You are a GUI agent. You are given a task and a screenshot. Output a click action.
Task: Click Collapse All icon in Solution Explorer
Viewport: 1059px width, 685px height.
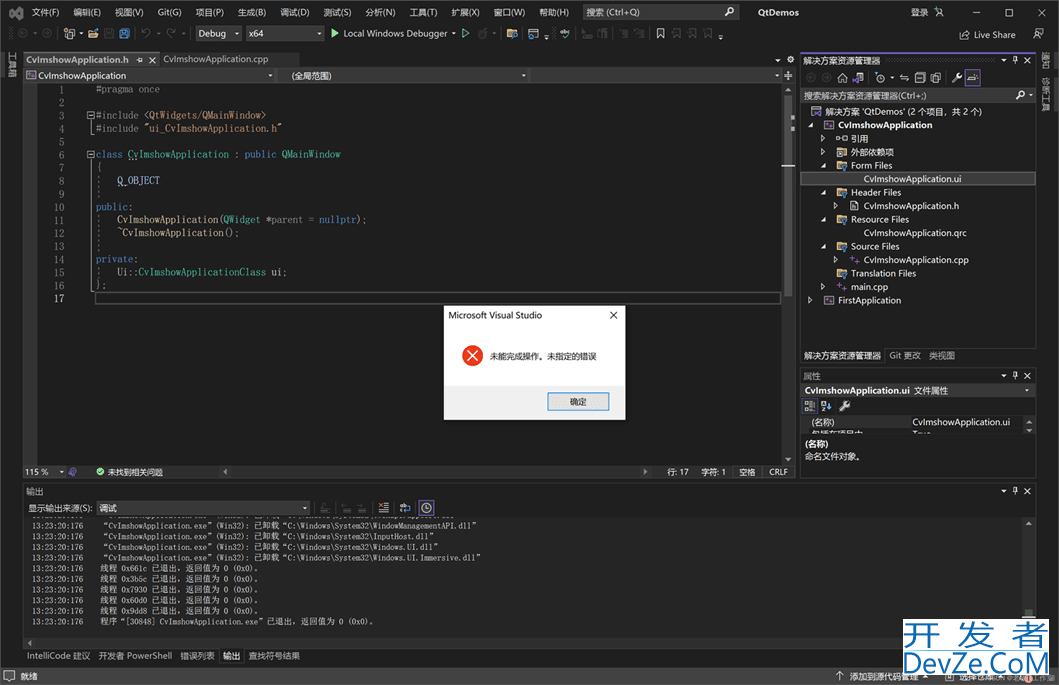920,78
